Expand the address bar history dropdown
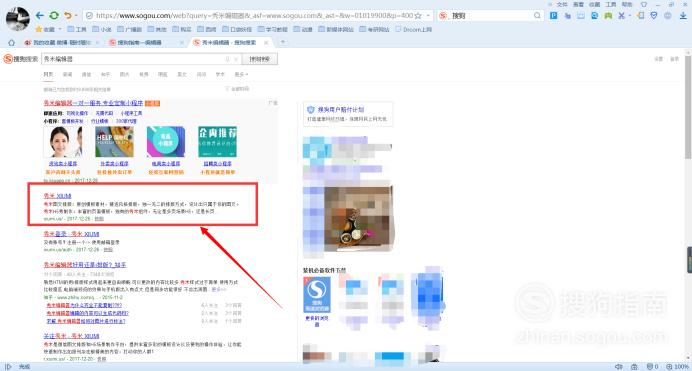Screen dimensions: 692x371 (x=428, y=15)
